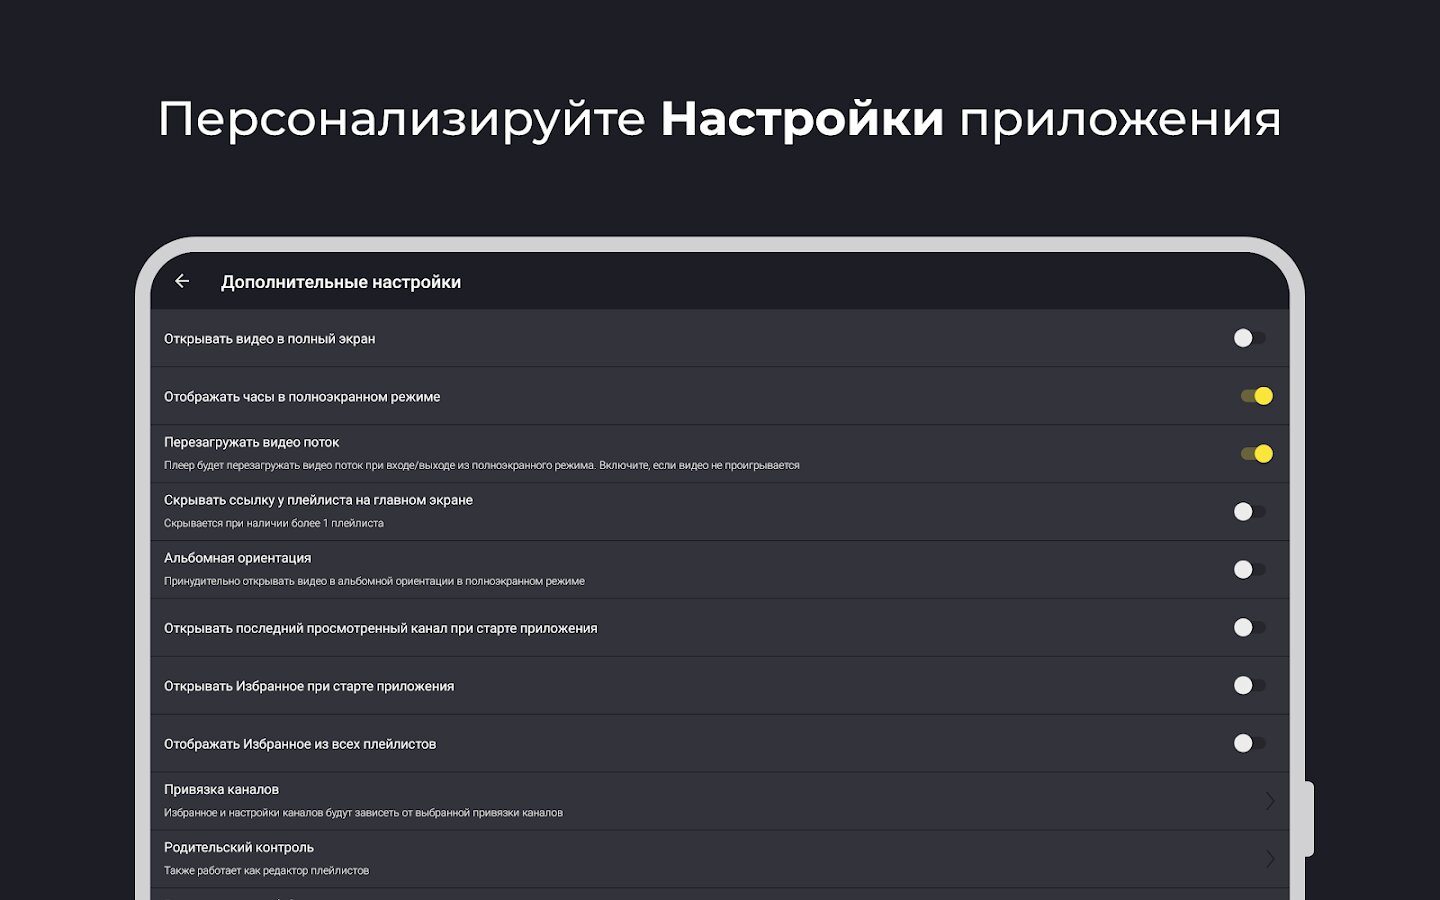The width and height of the screenshot is (1440, 900).
Task: Enable 'Скрывать ссылку у плейлиста' switch
Action: coord(1250,512)
